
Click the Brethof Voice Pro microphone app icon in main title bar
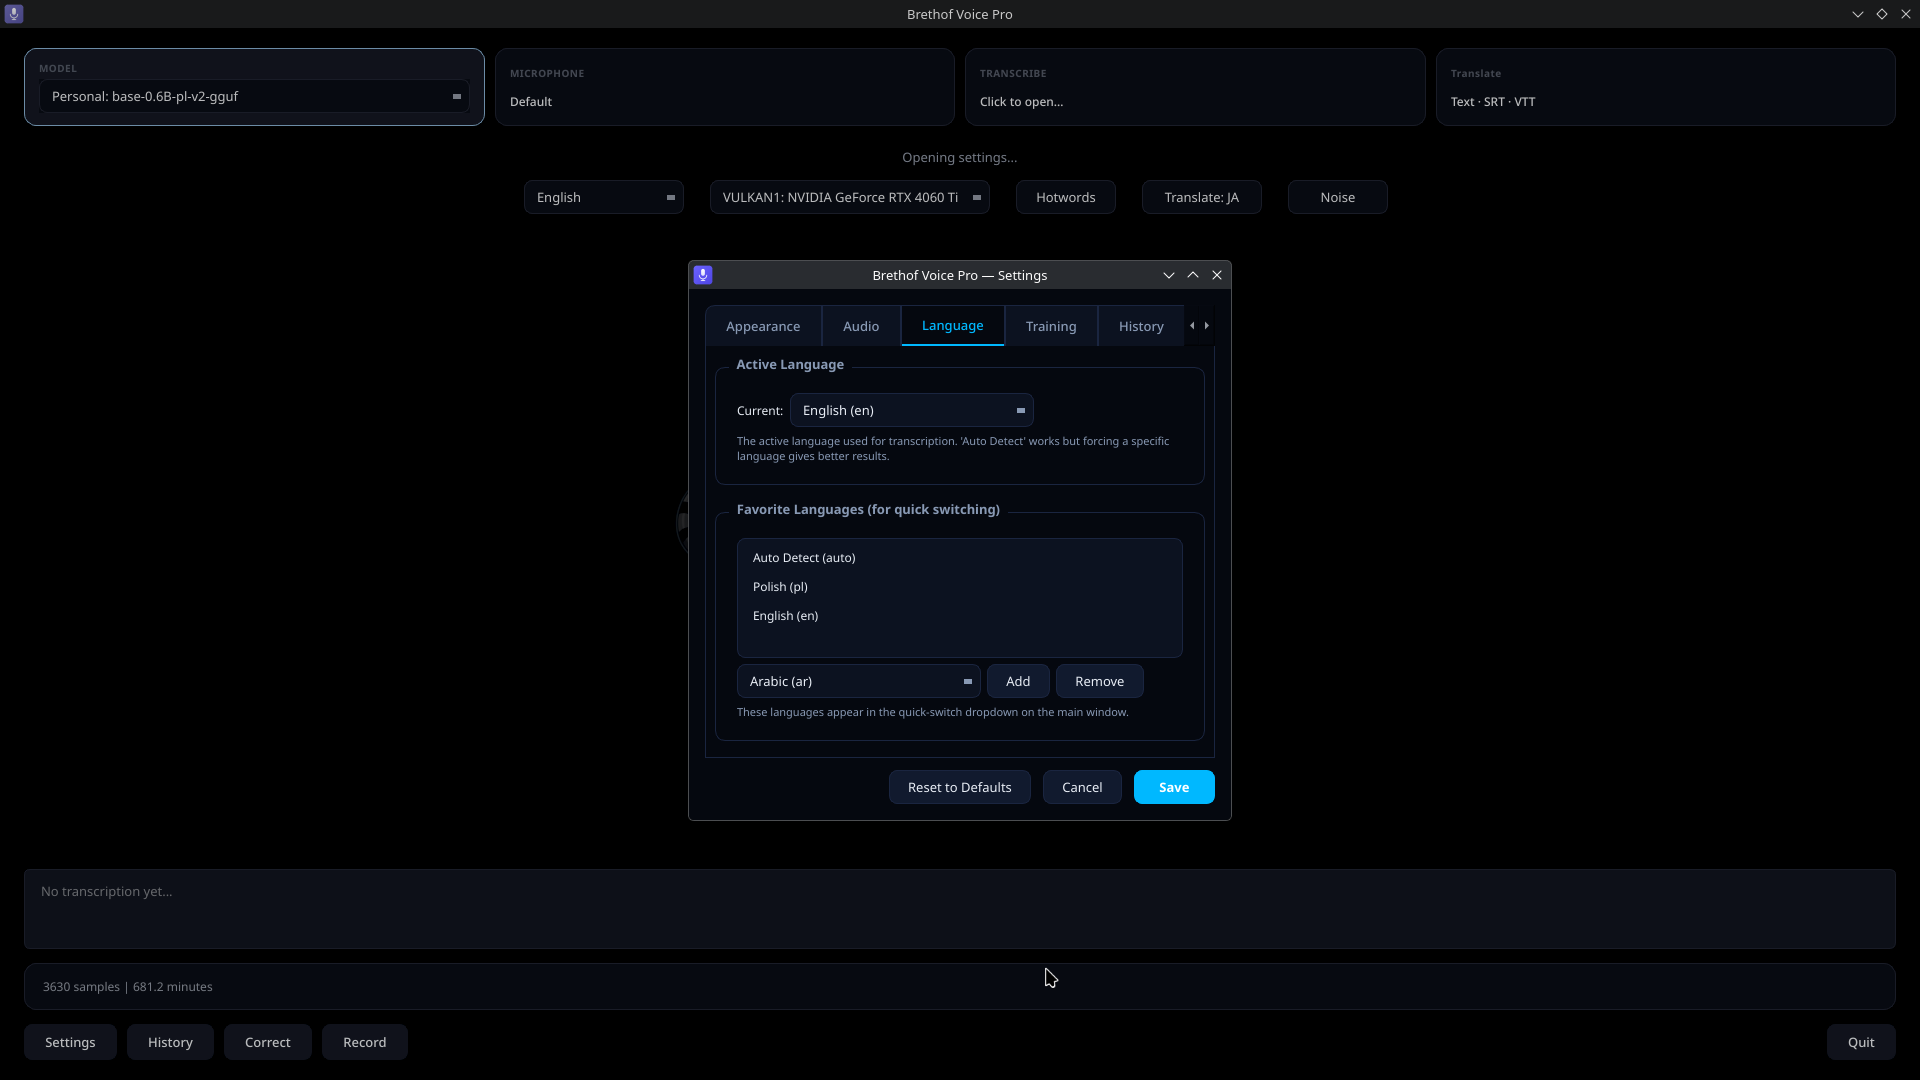[14, 14]
